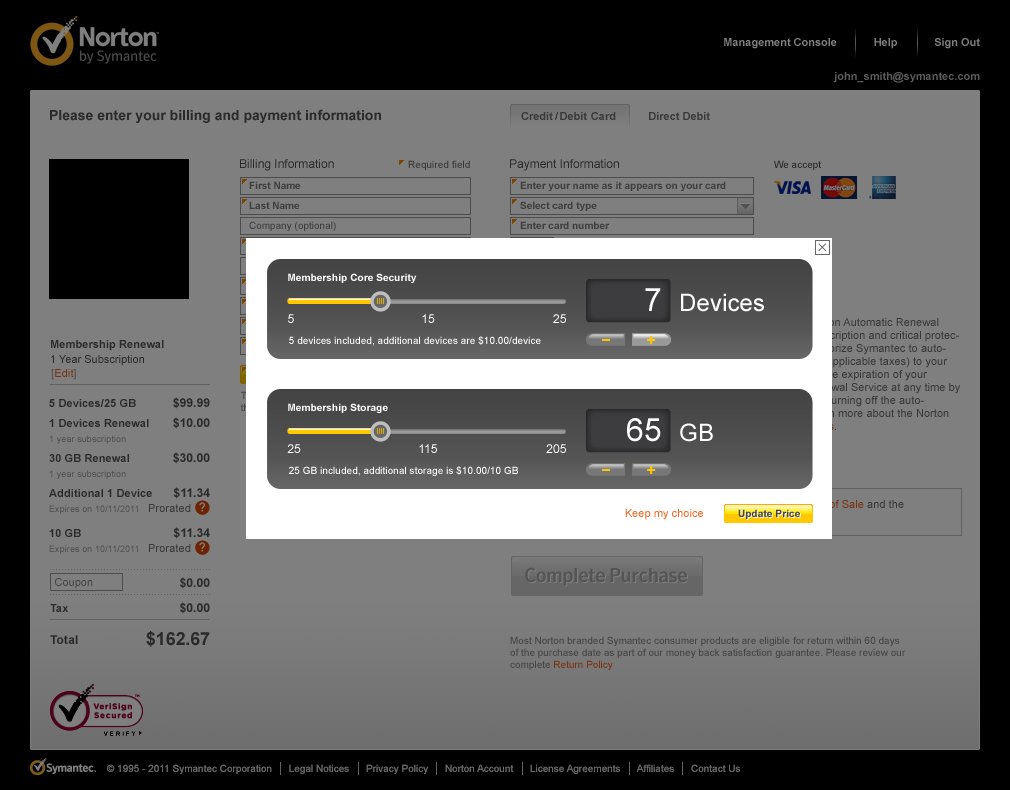Increase device count with plus button
This screenshot has width=1010, height=790.
point(651,340)
